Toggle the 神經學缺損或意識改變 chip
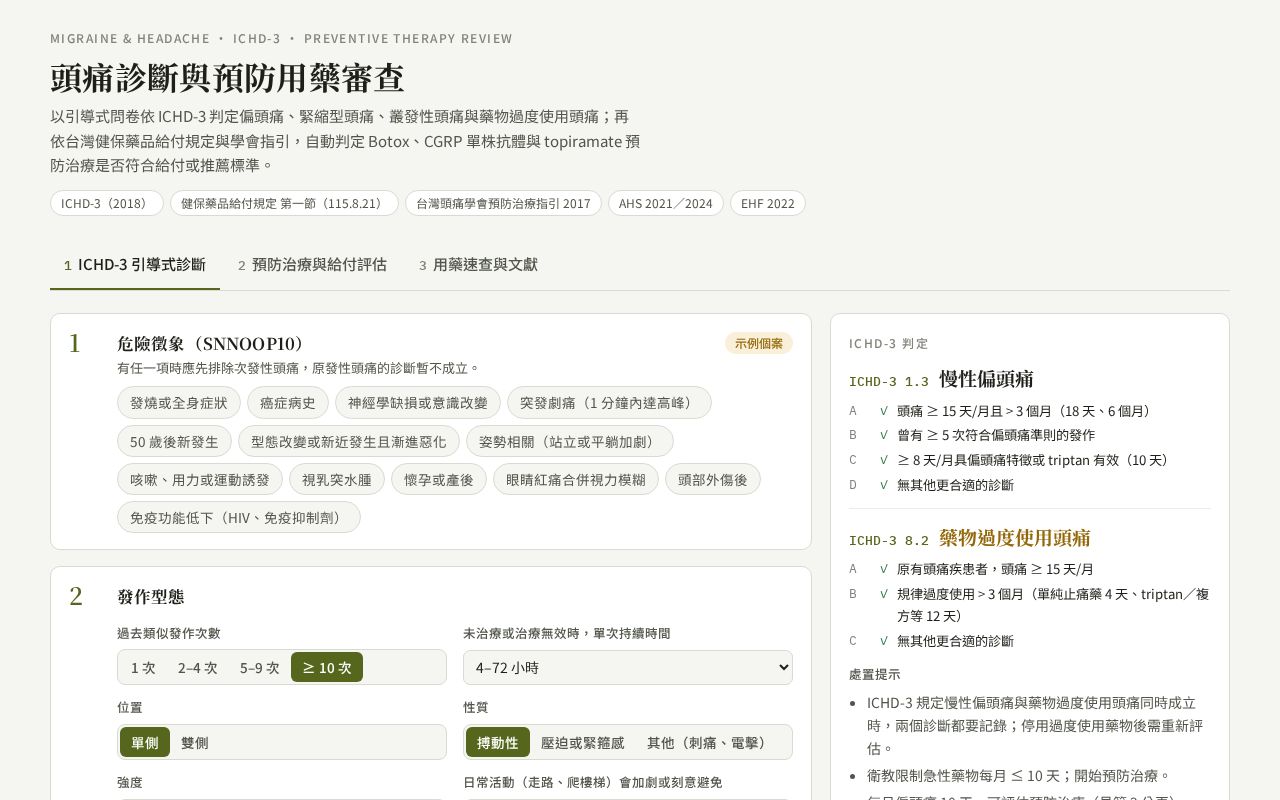1280x800 pixels. [418, 403]
